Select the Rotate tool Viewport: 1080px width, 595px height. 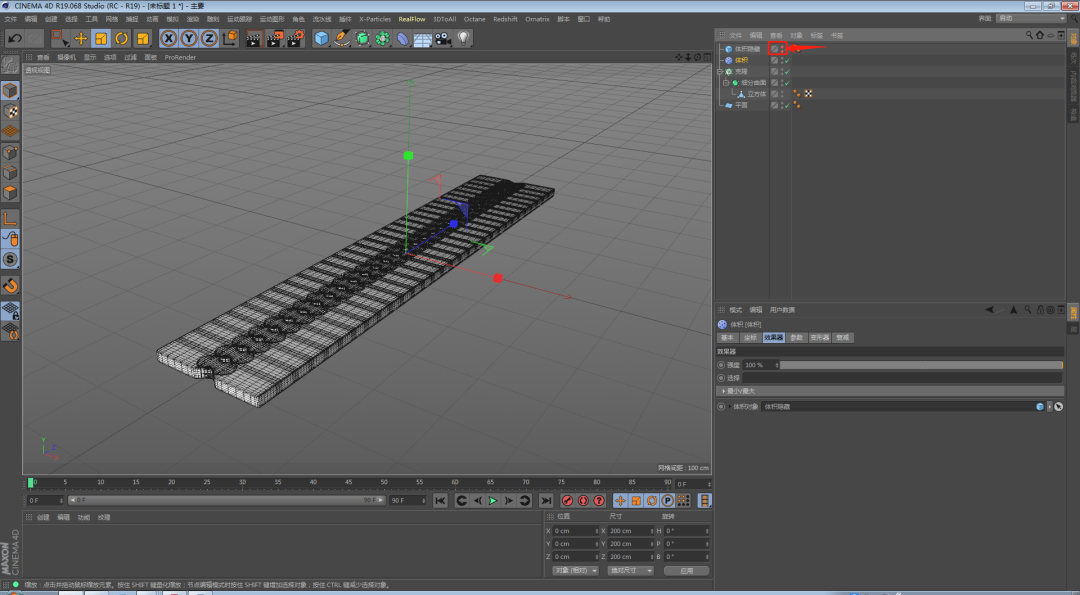coord(121,38)
